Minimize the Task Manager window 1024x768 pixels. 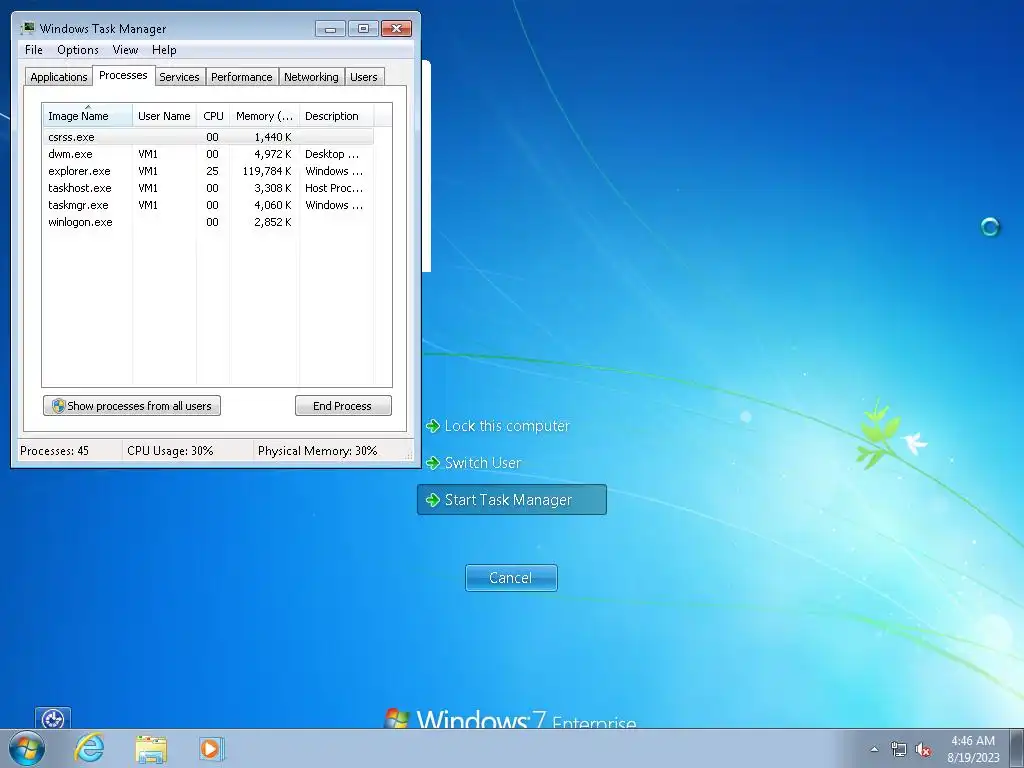tap(330, 29)
